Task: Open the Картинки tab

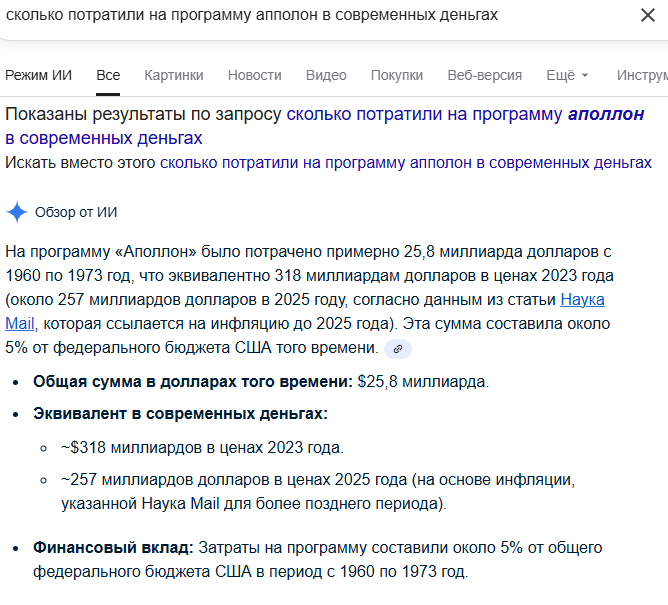Action: [x=173, y=75]
